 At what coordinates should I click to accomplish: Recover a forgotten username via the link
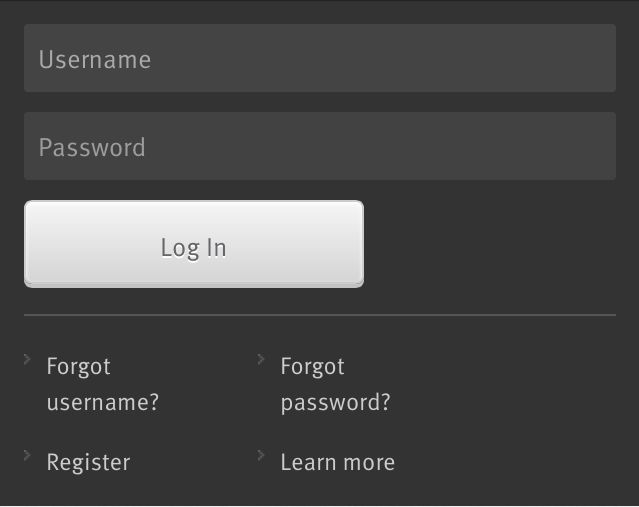tap(103, 384)
